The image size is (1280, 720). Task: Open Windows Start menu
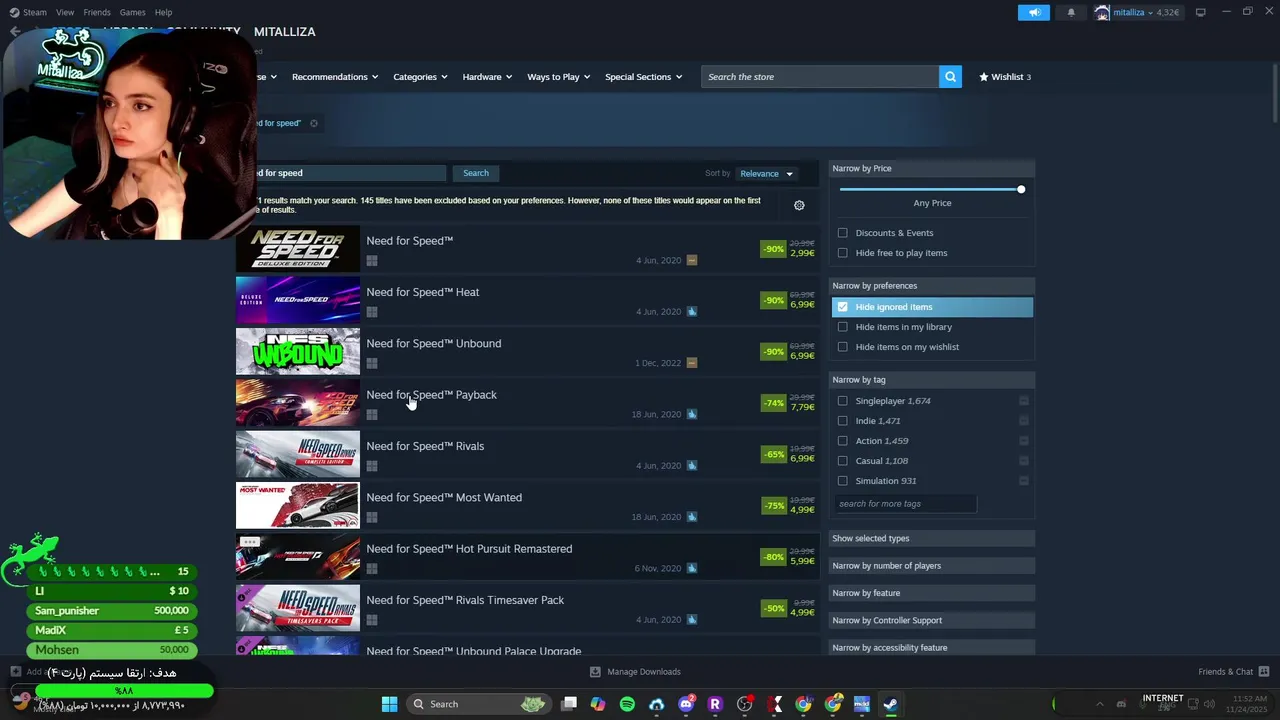tap(389, 704)
